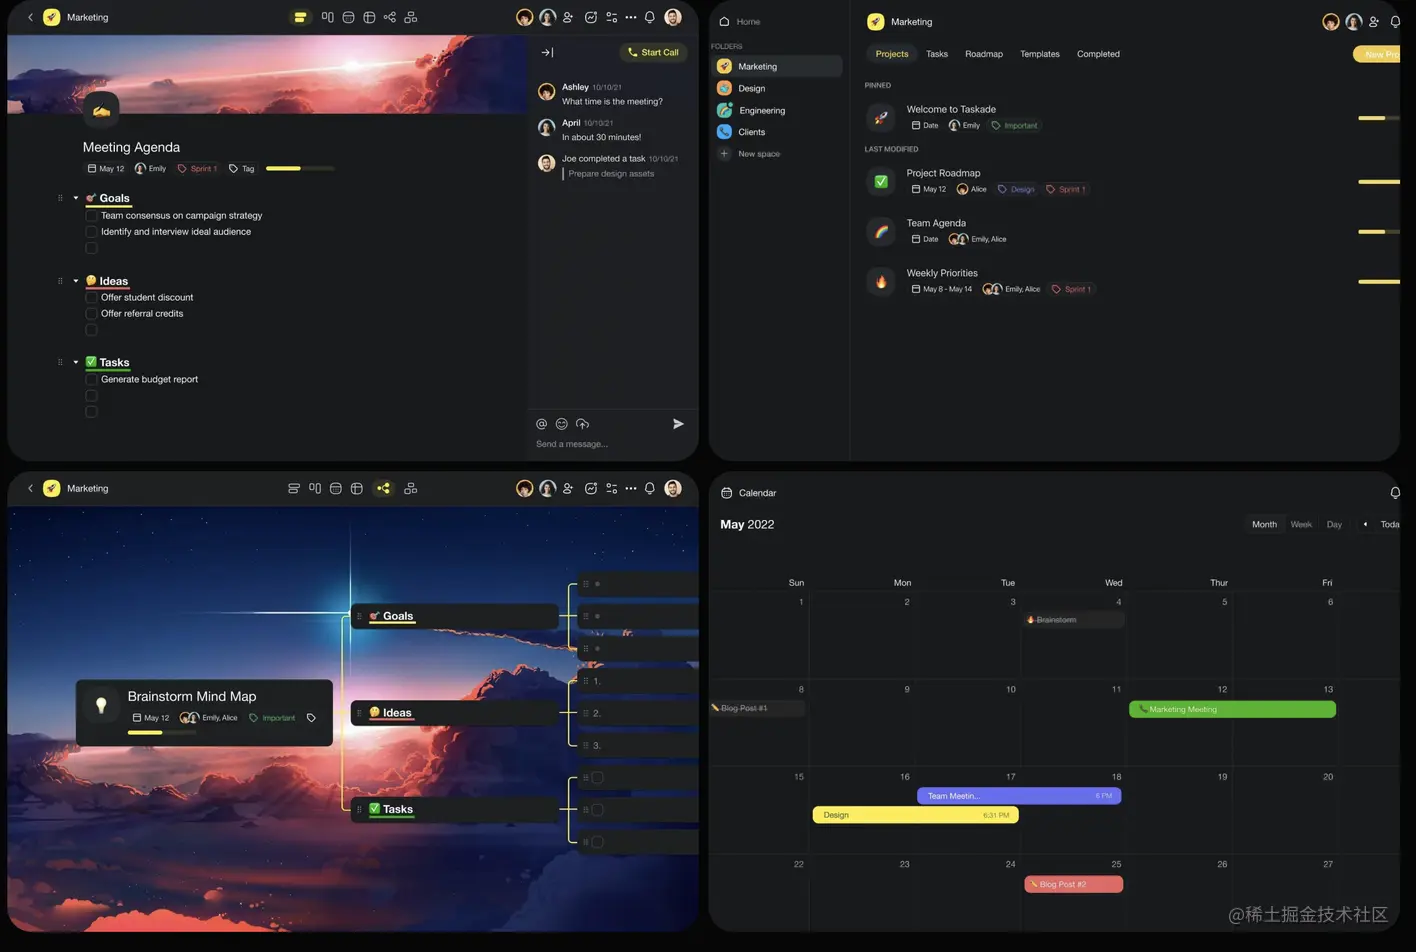
Task: Collapse the Goals section triangle
Action: click(x=76, y=198)
